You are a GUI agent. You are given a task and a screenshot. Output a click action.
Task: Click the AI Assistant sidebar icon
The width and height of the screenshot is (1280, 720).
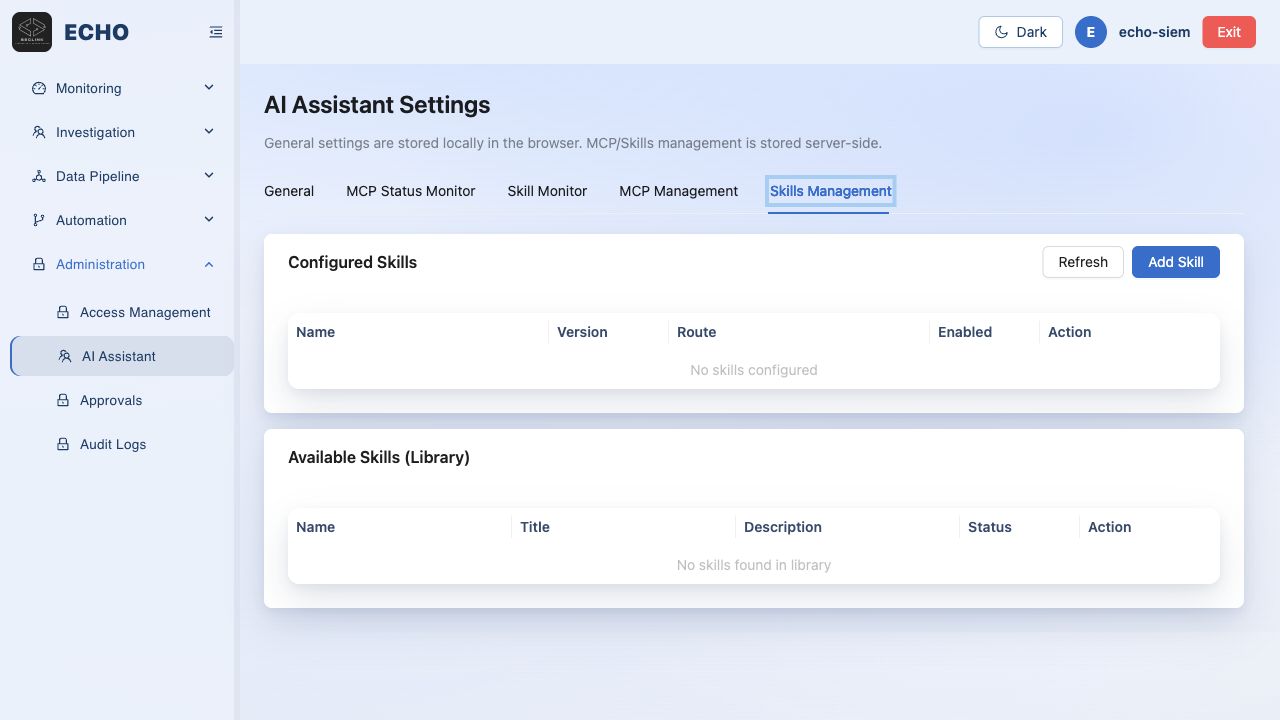(x=65, y=356)
